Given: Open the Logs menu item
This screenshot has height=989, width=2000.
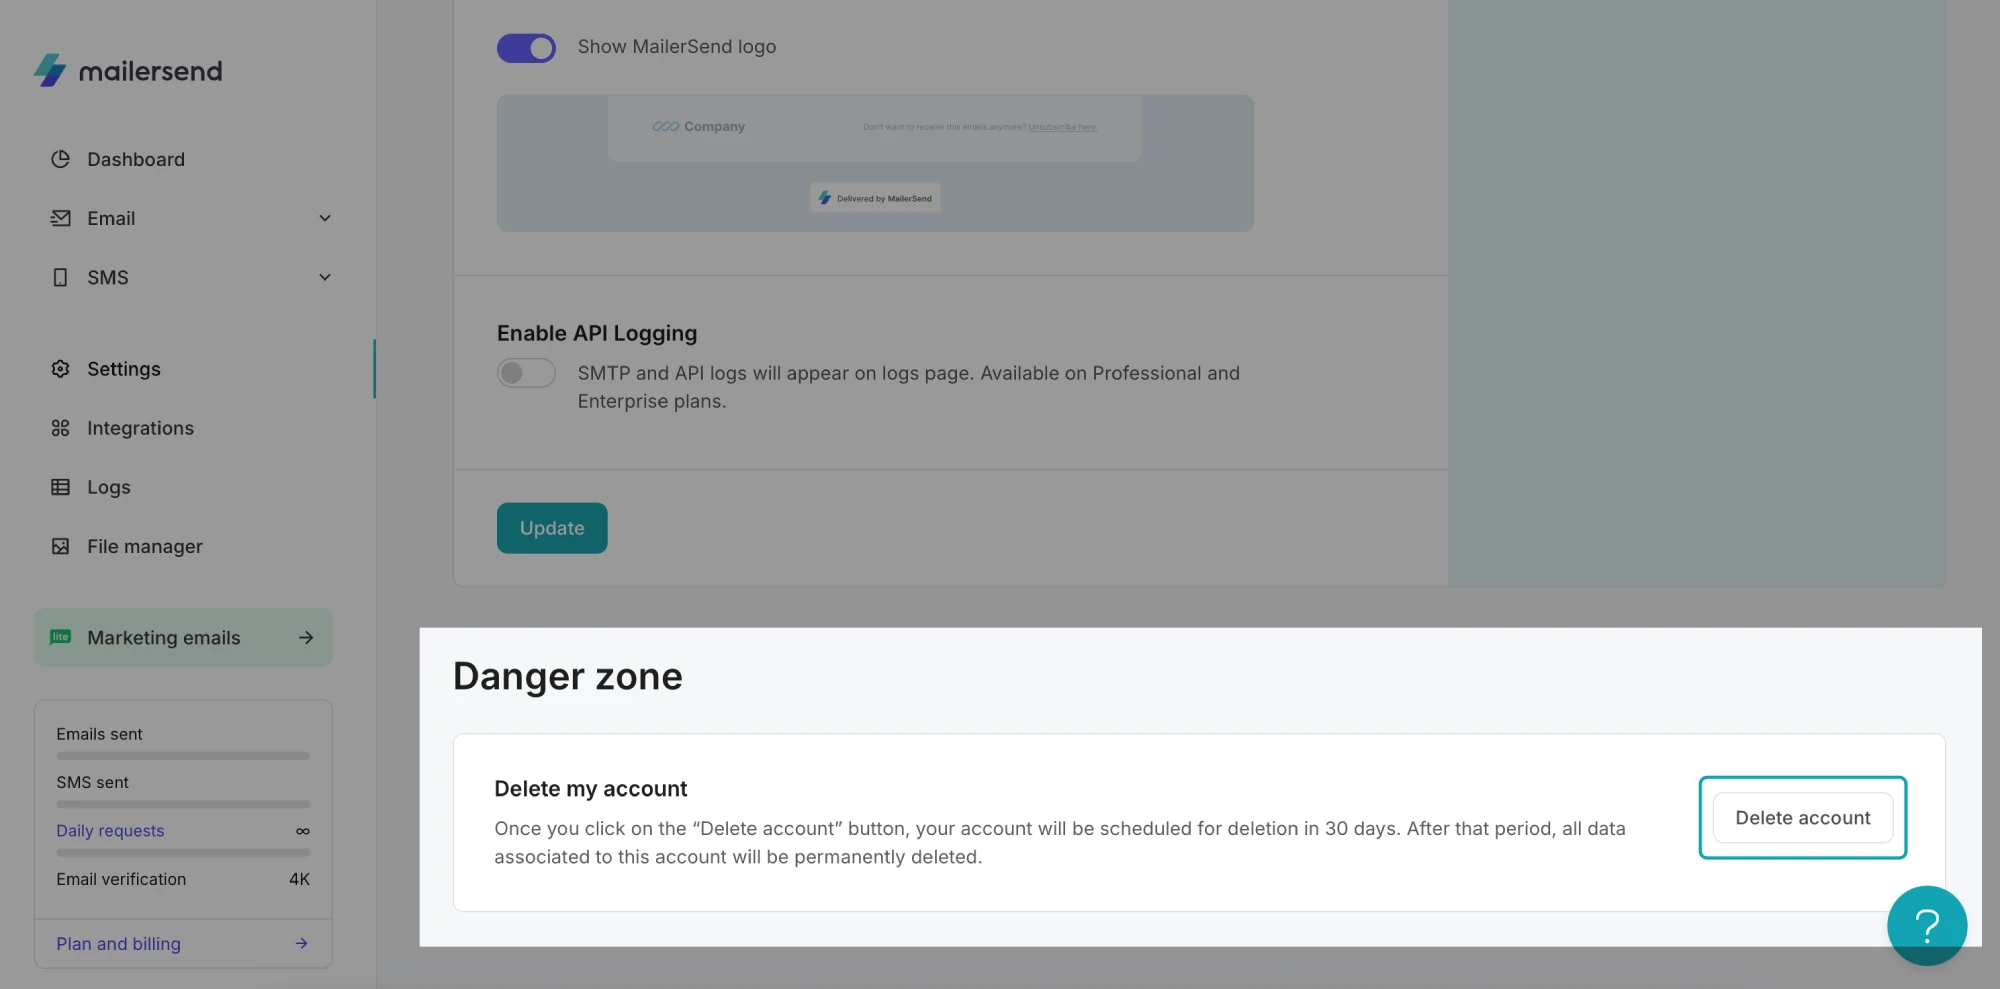Looking at the screenshot, I should point(109,487).
